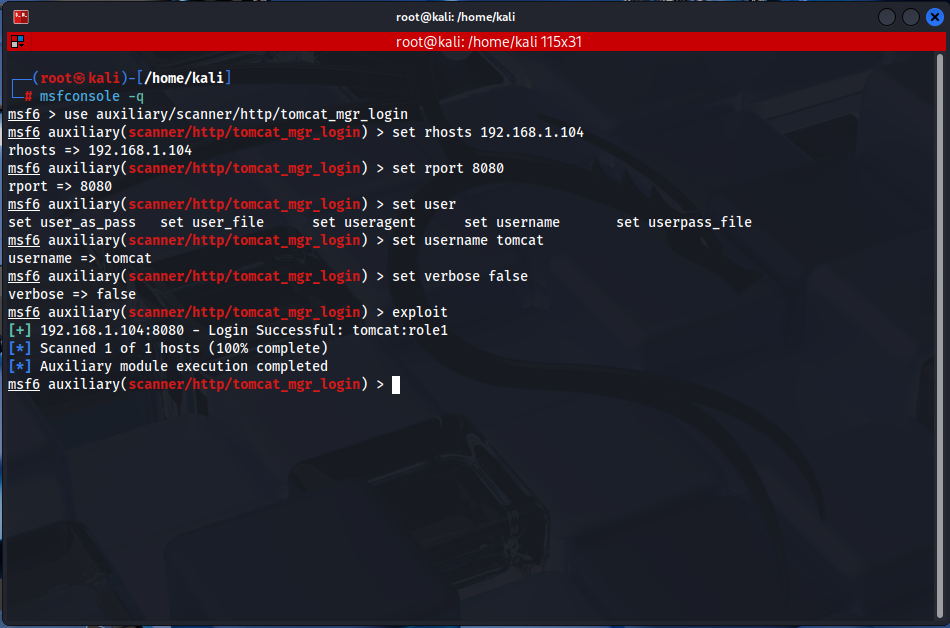Click the 'verbose => false' output line

(72, 294)
